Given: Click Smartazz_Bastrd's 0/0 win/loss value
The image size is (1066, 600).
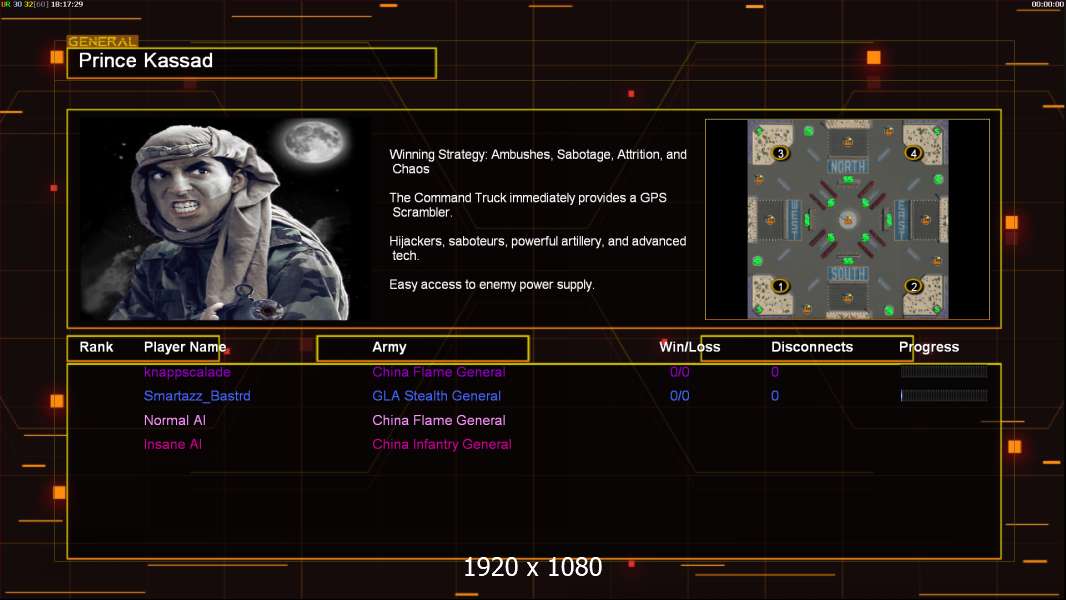Looking at the screenshot, I should [x=680, y=395].
